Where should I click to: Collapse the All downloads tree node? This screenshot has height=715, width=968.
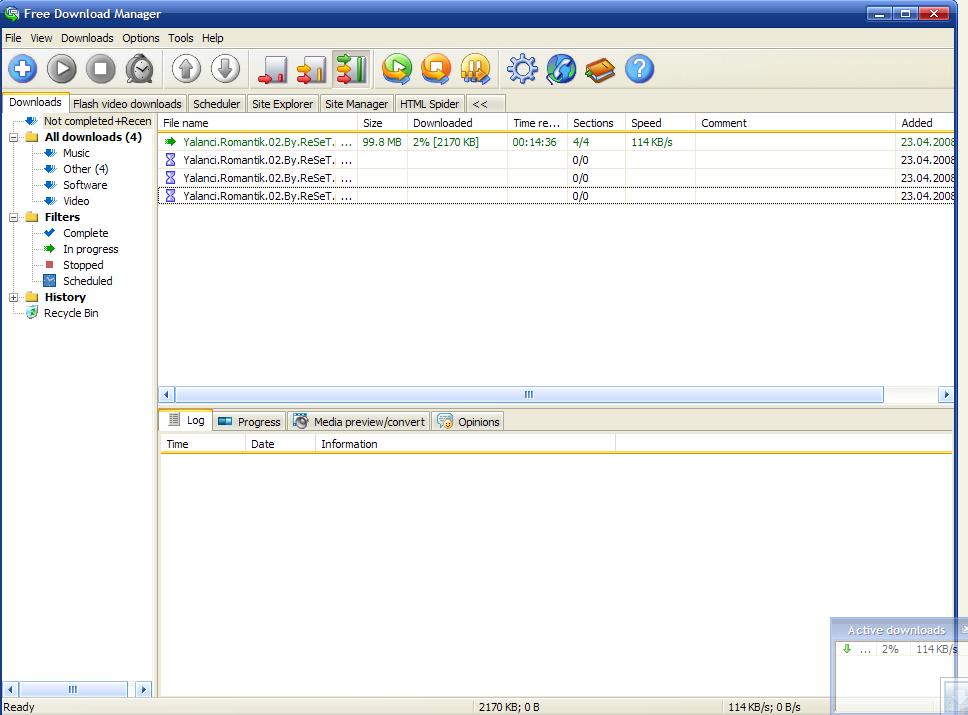[x=14, y=138]
